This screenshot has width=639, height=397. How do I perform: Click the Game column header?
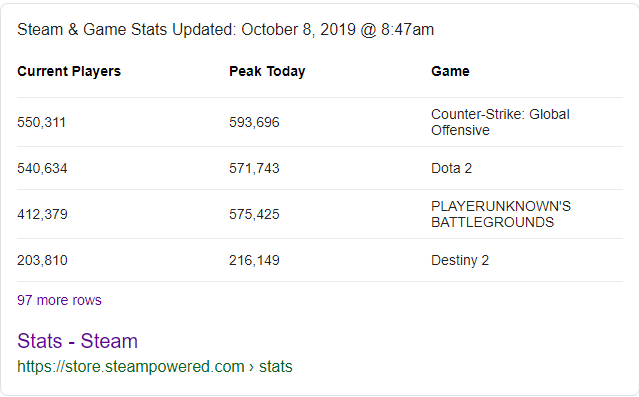click(450, 71)
